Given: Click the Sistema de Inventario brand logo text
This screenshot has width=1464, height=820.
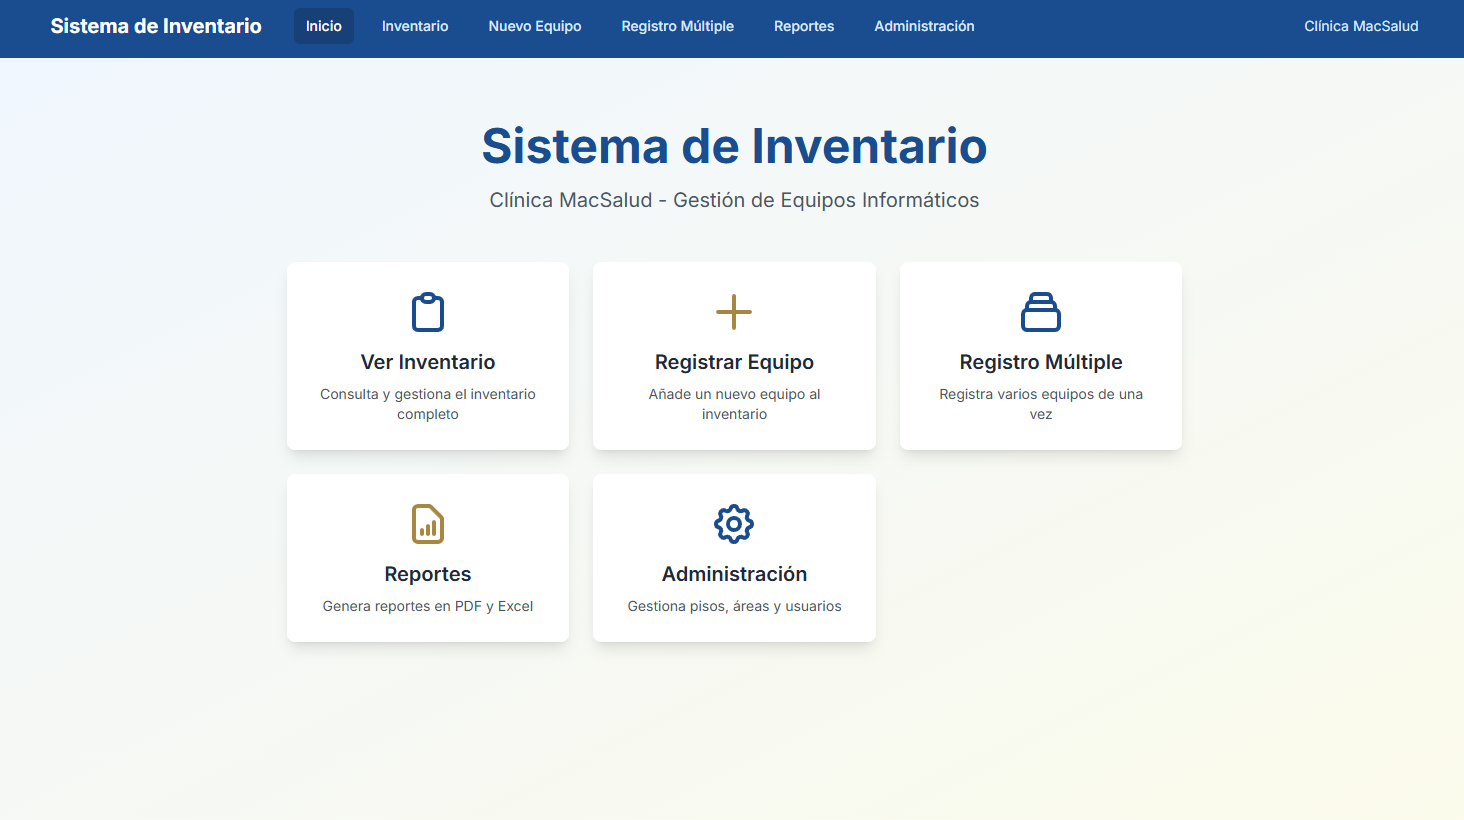Looking at the screenshot, I should pyautogui.click(x=156, y=26).
